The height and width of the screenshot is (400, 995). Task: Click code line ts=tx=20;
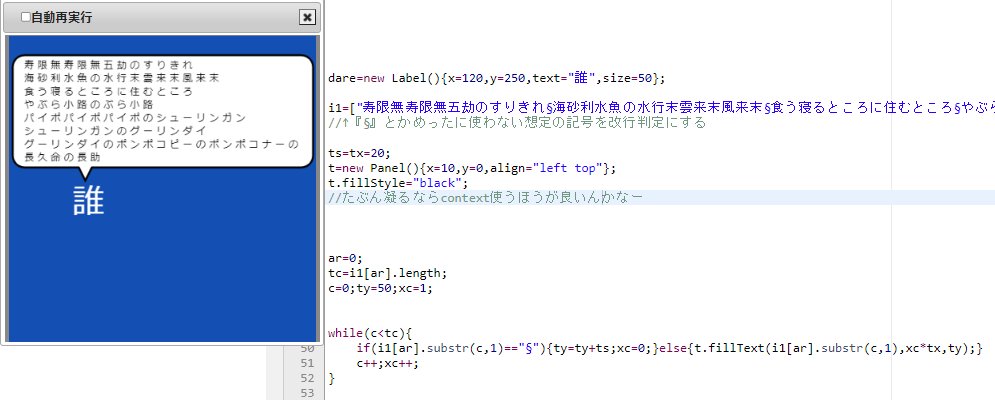(360, 153)
